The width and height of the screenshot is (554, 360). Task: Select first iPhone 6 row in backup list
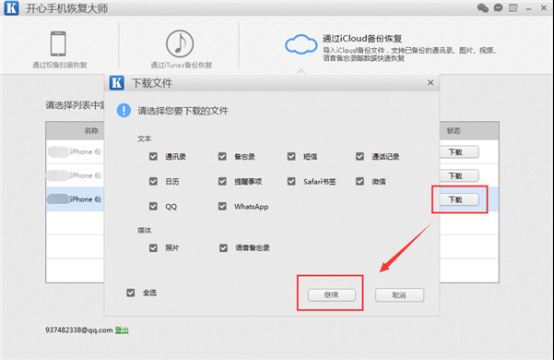(75, 152)
